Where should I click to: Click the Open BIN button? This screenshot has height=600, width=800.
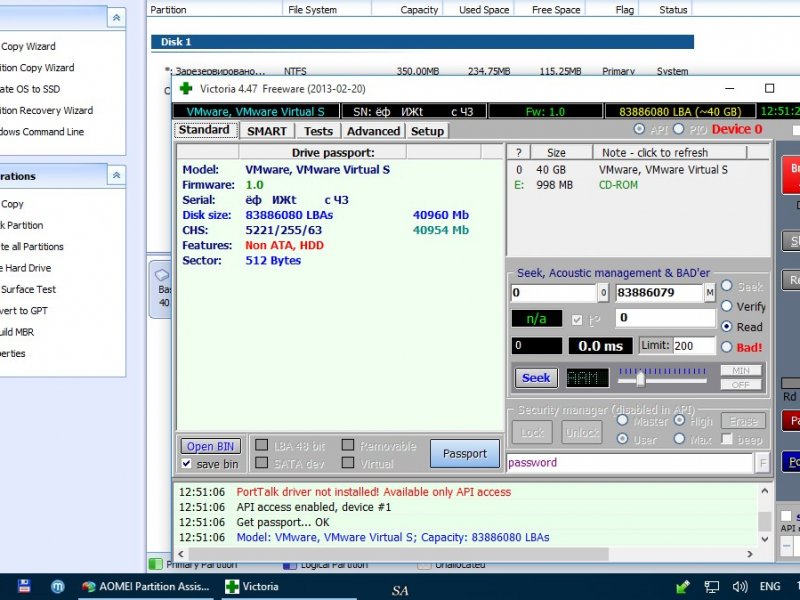click(210, 446)
